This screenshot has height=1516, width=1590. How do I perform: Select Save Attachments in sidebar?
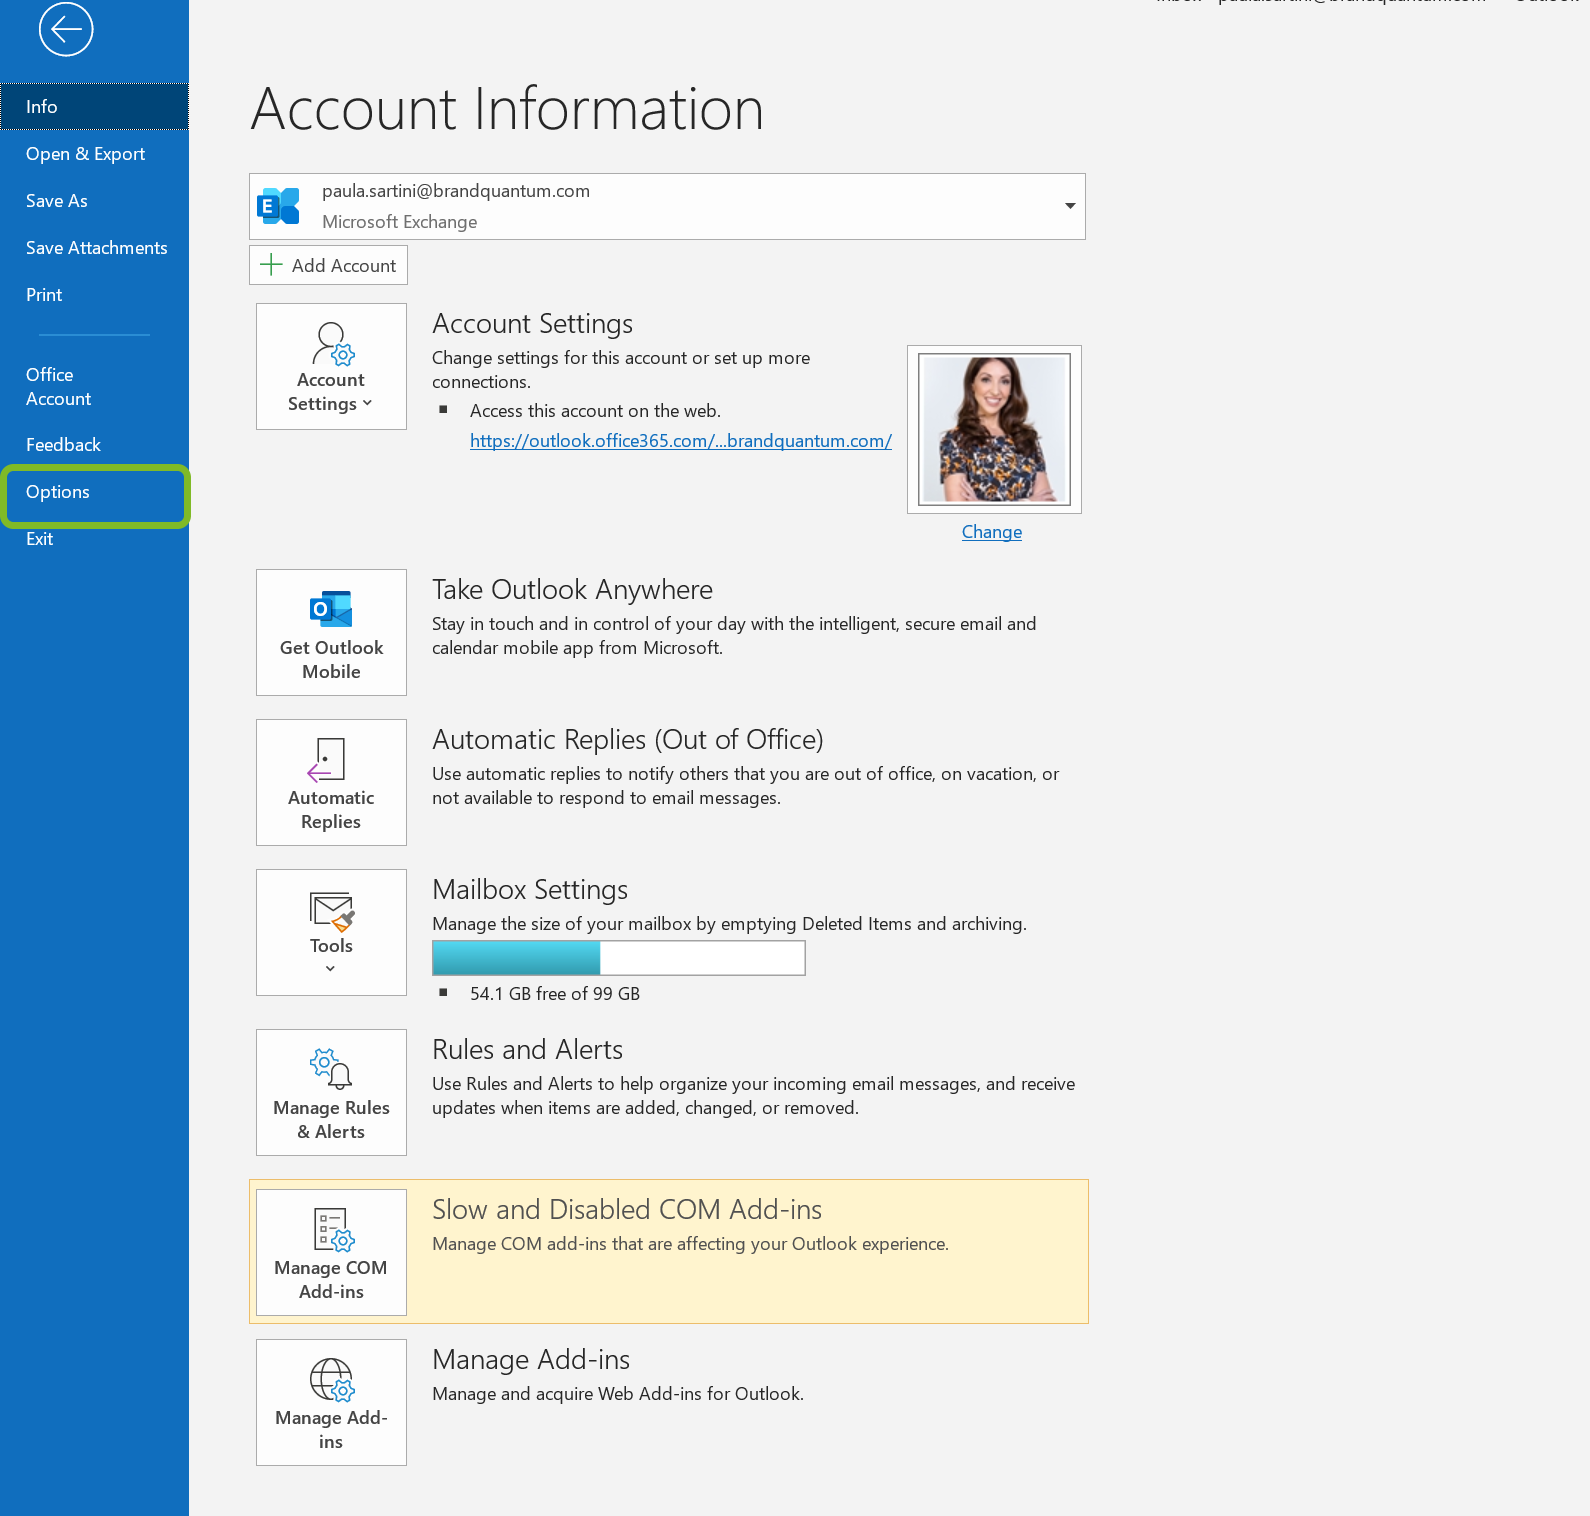pyautogui.click(x=94, y=248)
